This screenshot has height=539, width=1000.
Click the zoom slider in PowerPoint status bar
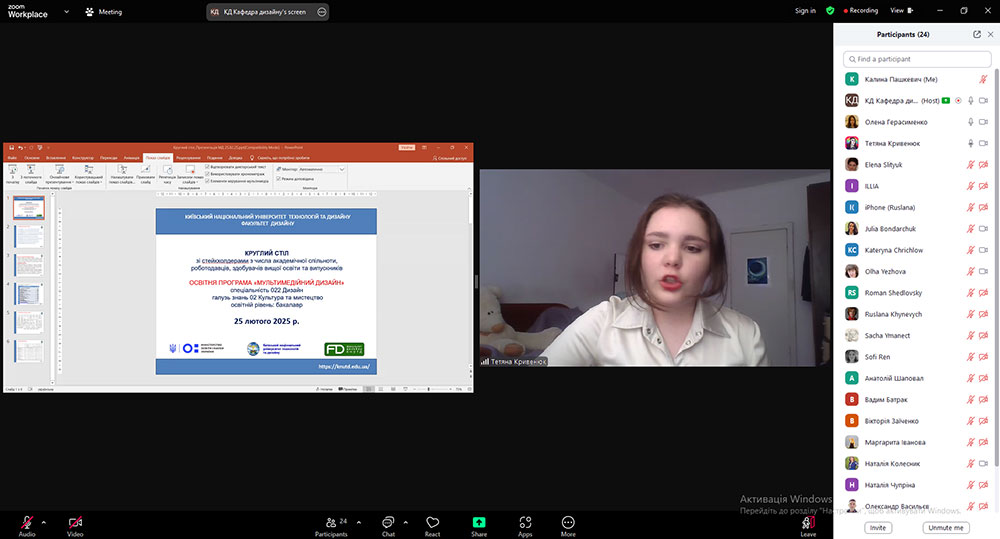430,388
